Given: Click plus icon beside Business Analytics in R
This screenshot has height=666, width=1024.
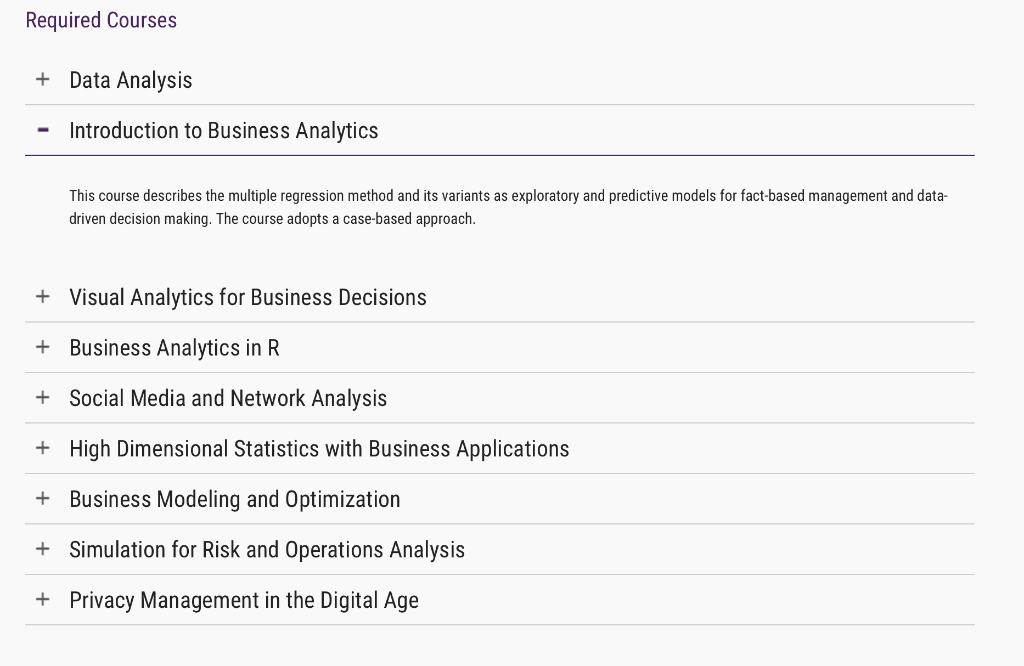Looking at the screenshot, I should click(x=42, y=347).
